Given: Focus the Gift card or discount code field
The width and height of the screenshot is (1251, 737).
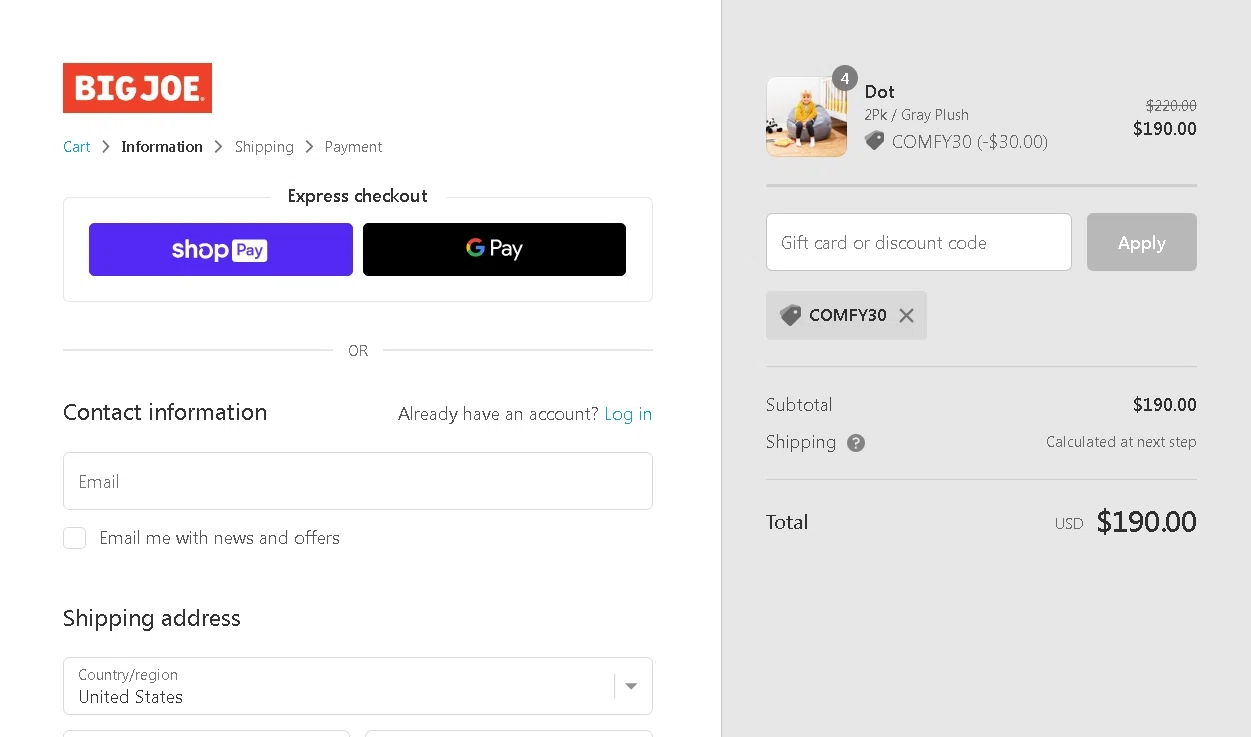Looking at the screenshot, I should click(919, 242).
